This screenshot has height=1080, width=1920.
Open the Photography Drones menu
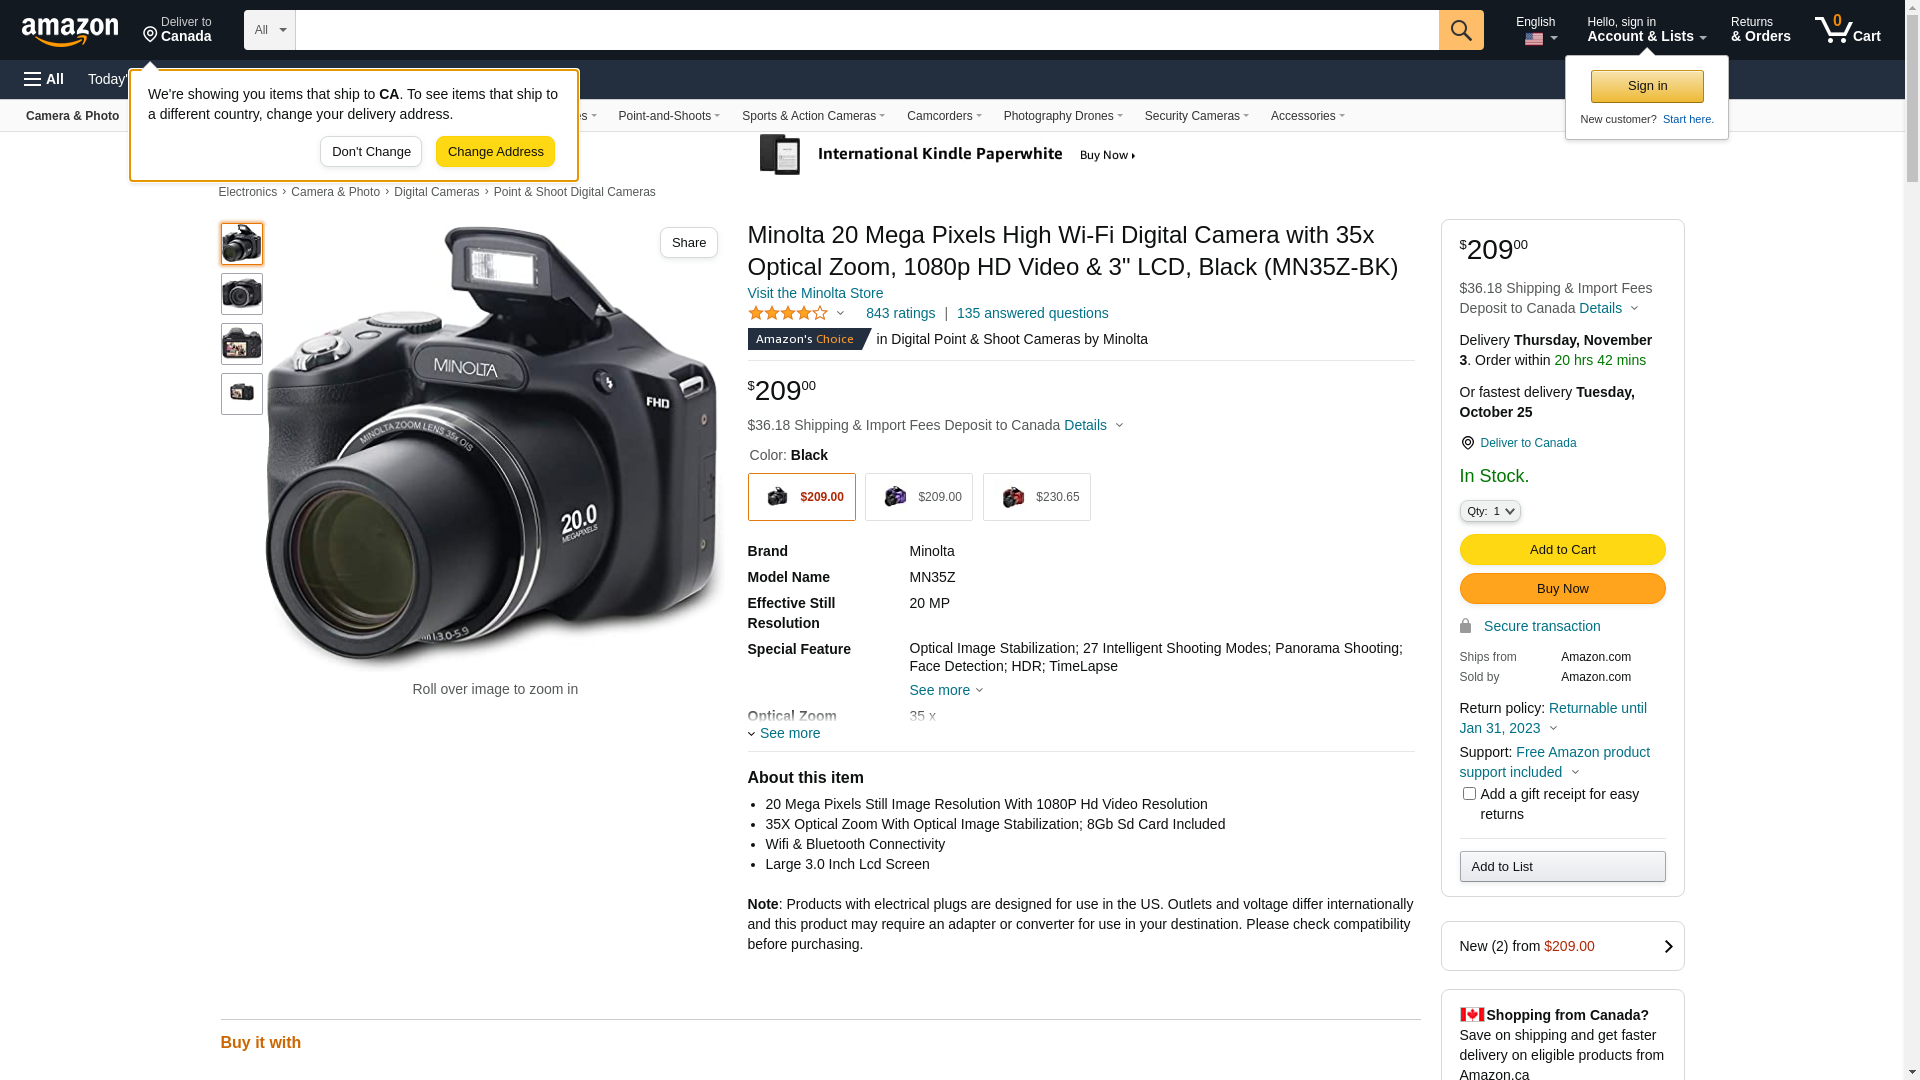(x=1062, y=116)
